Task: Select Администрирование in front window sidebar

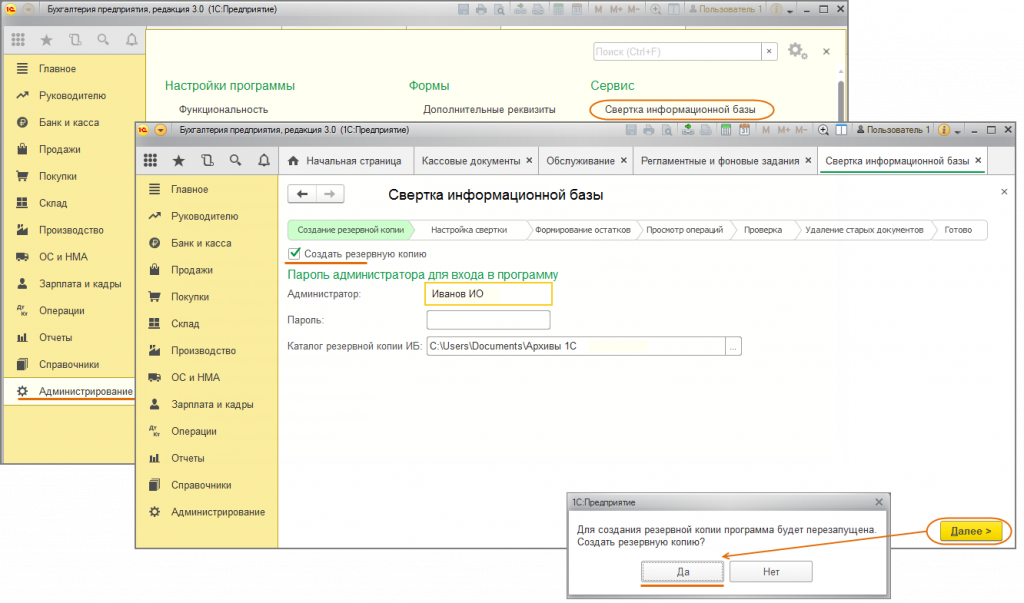Action: [217, 512]
